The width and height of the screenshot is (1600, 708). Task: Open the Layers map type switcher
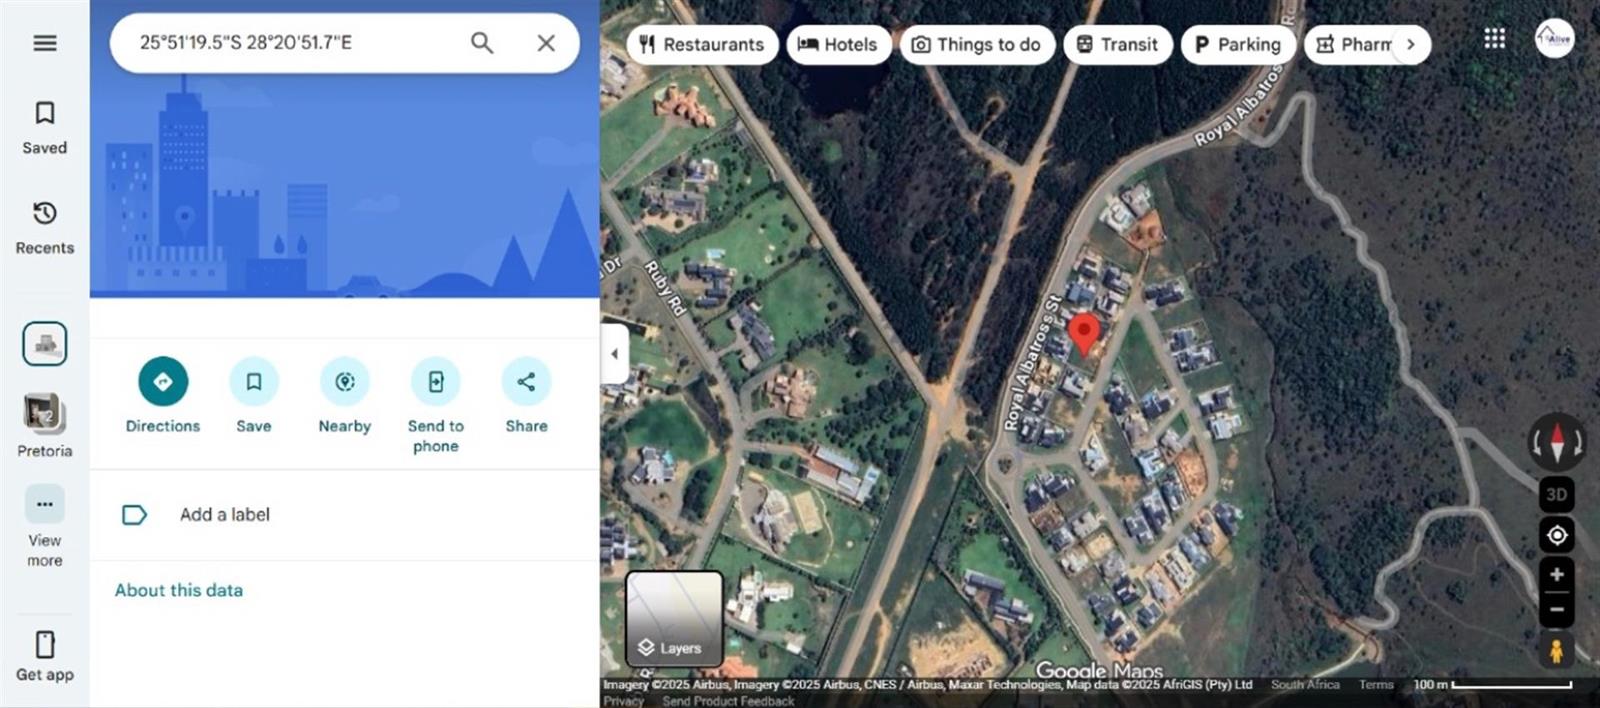(x=674, y=619)
